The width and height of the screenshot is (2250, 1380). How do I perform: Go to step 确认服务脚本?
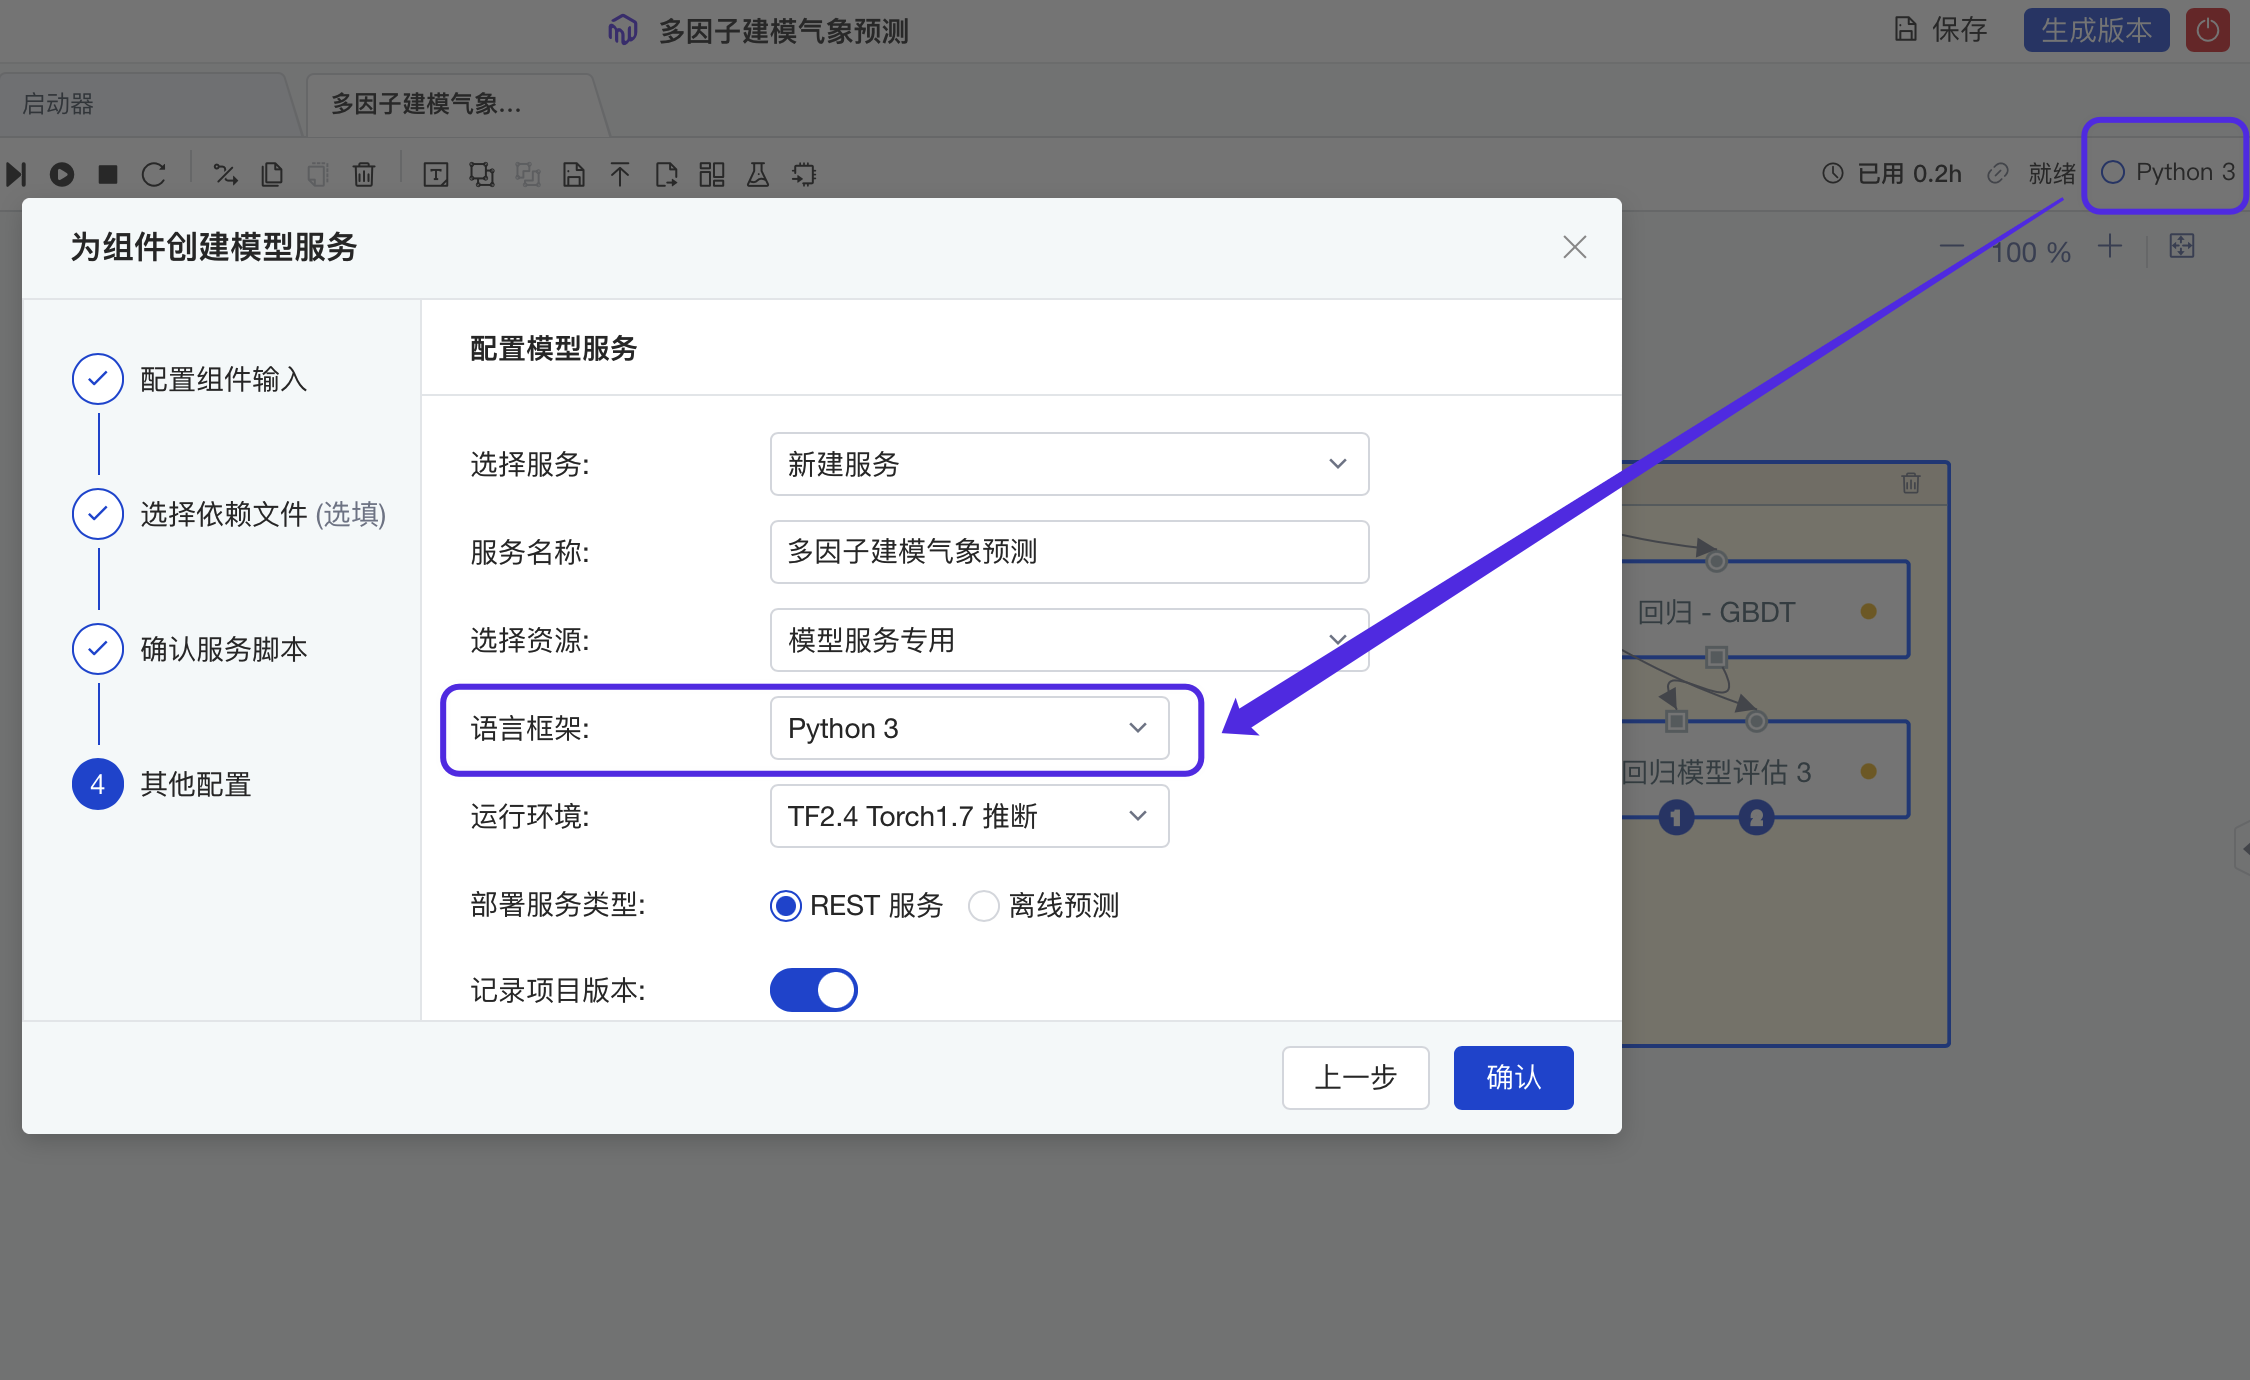(190, 649)
